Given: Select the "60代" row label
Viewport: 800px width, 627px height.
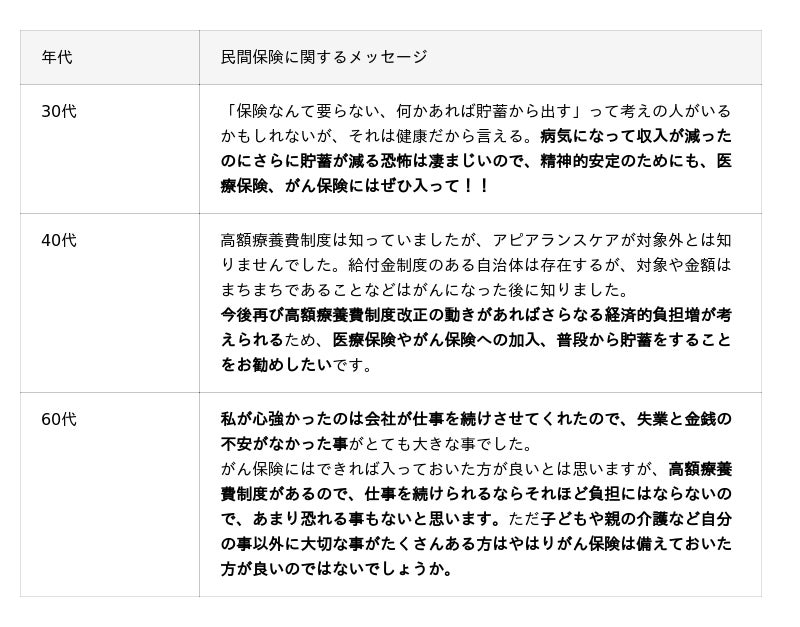Looking at the screenshot, I should [59, 419].
